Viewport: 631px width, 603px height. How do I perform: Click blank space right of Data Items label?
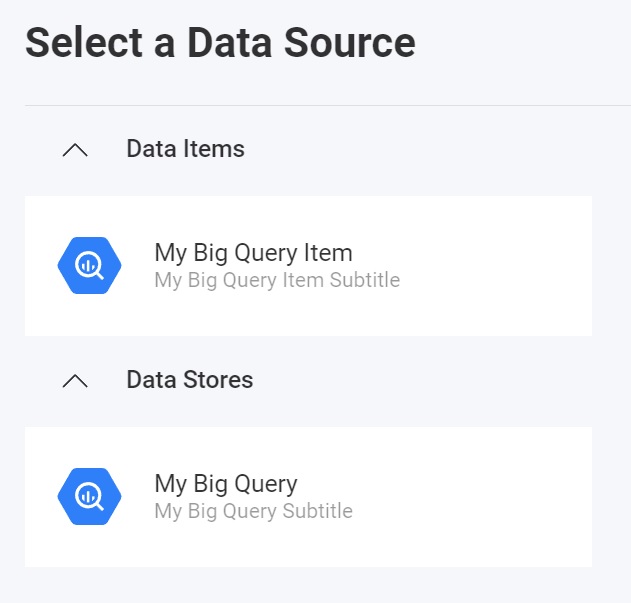click(x=420, y=150)
